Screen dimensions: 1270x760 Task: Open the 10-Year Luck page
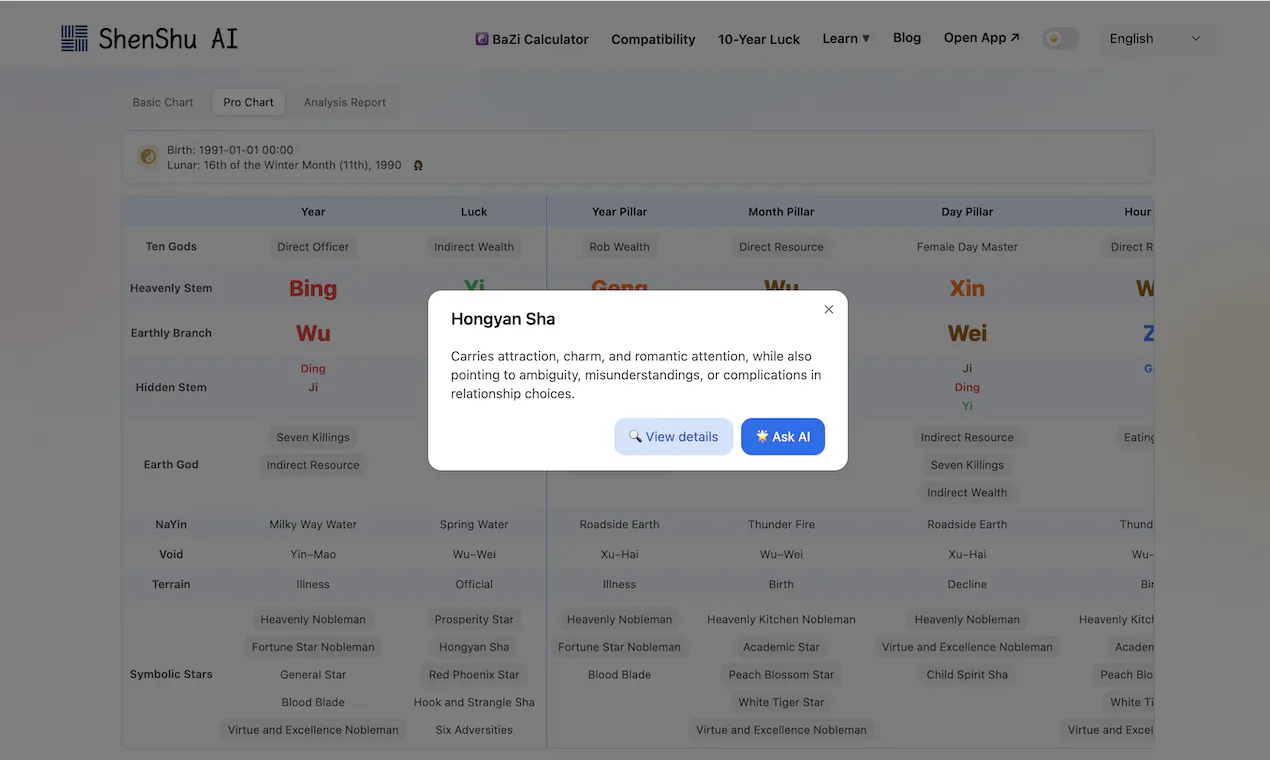tap(759, 39)
